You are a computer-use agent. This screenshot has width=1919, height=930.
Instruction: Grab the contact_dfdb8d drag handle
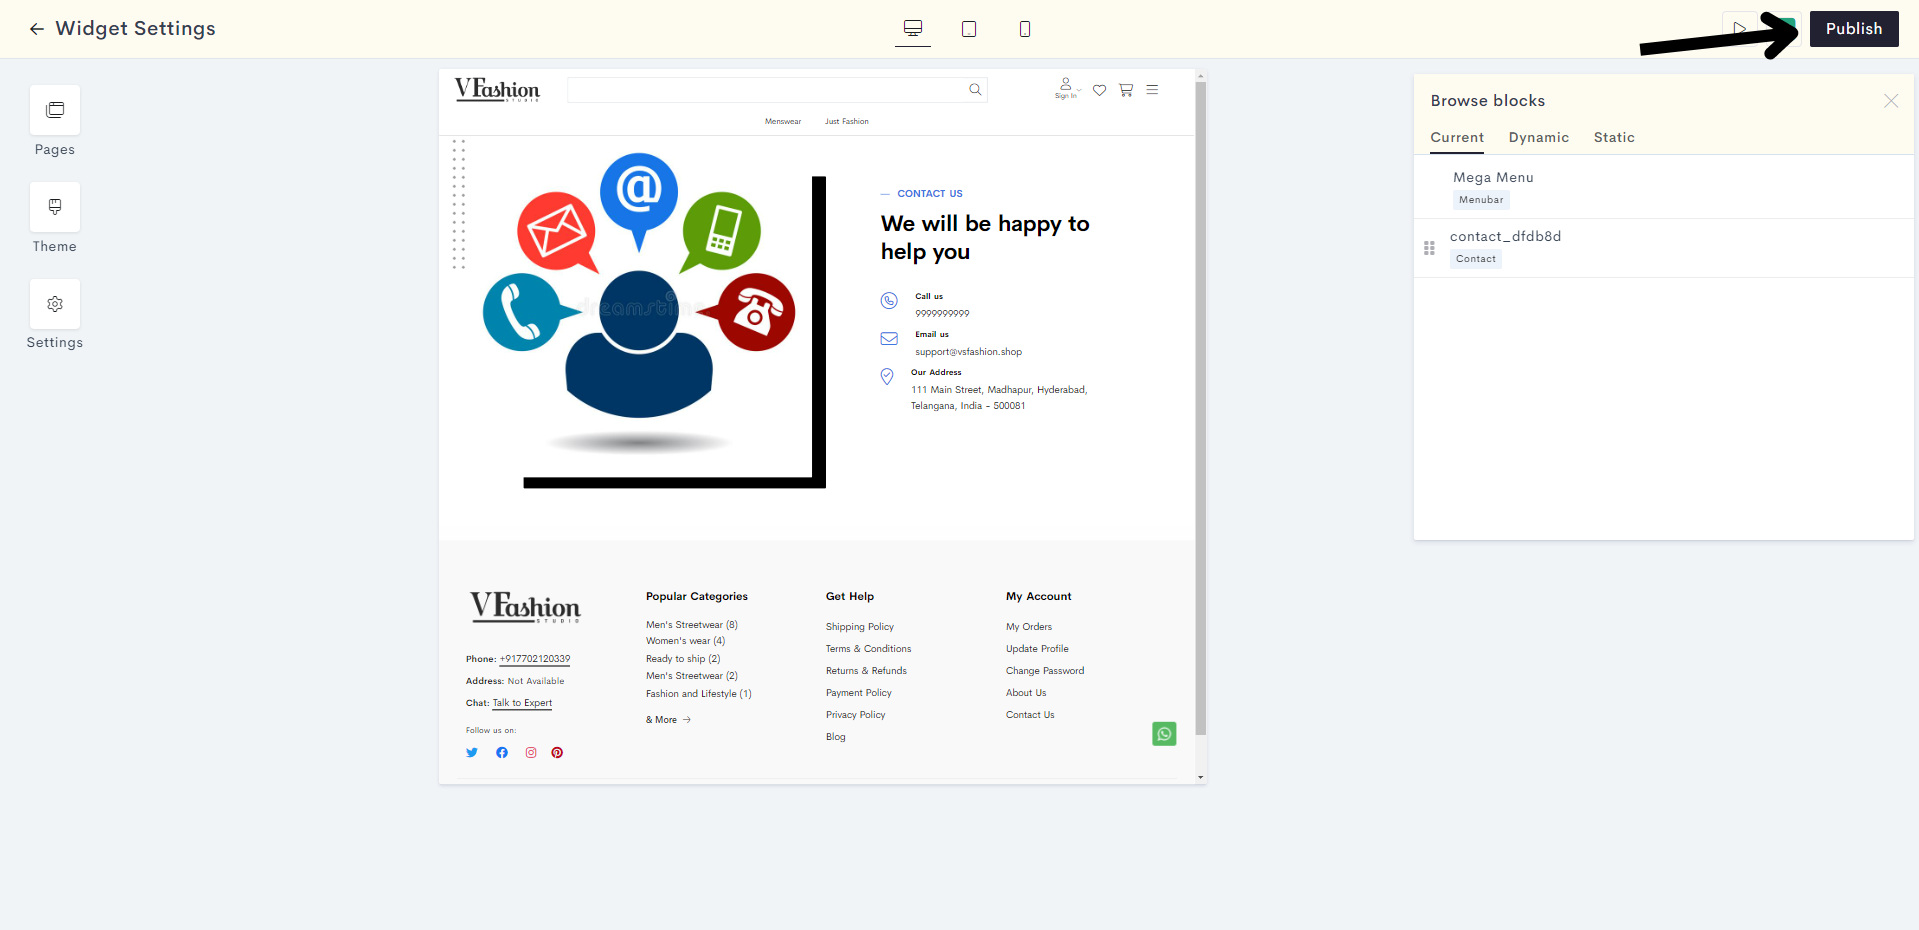coord(1429,248)
